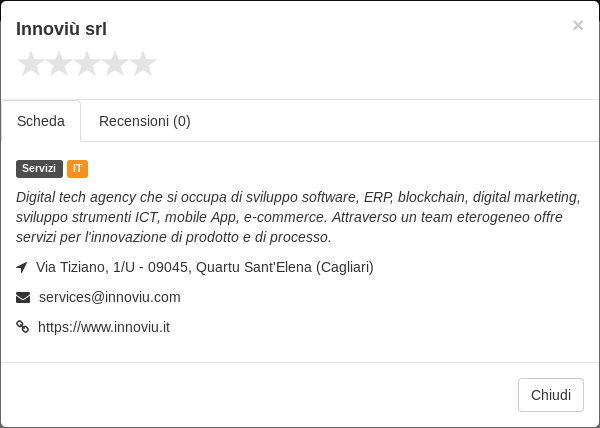Click the Chiudi button
Viewport: 600px width, 428px height.
click(551, 395)
